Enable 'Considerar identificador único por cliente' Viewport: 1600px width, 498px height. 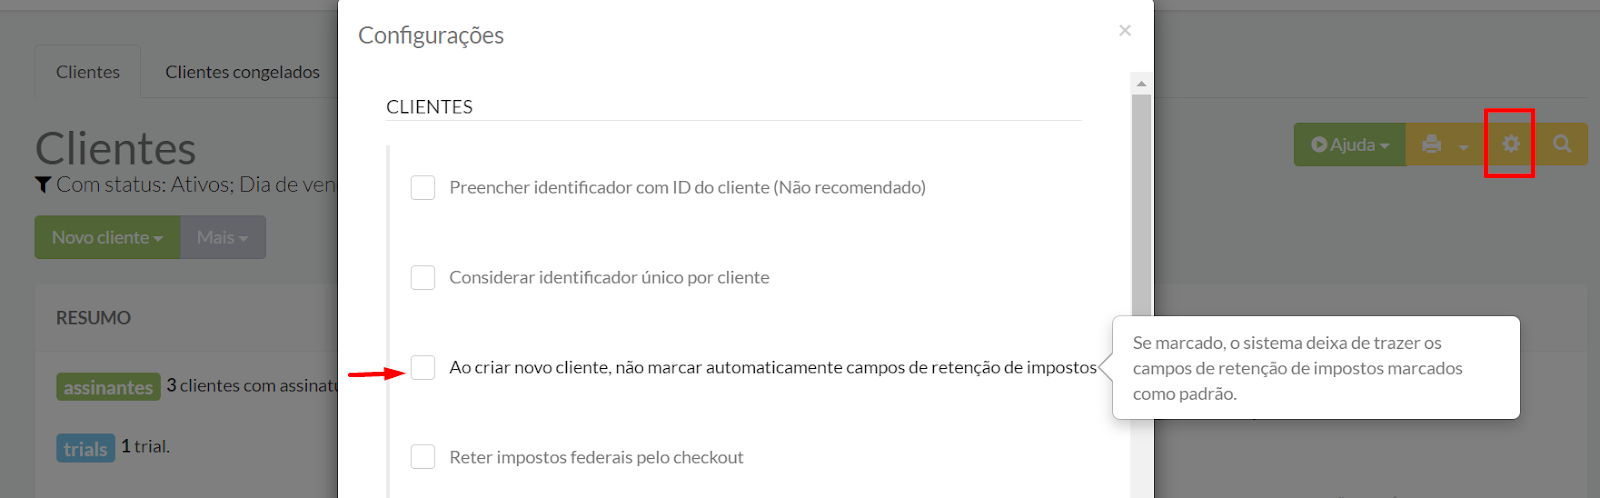[x=423, y=277]
